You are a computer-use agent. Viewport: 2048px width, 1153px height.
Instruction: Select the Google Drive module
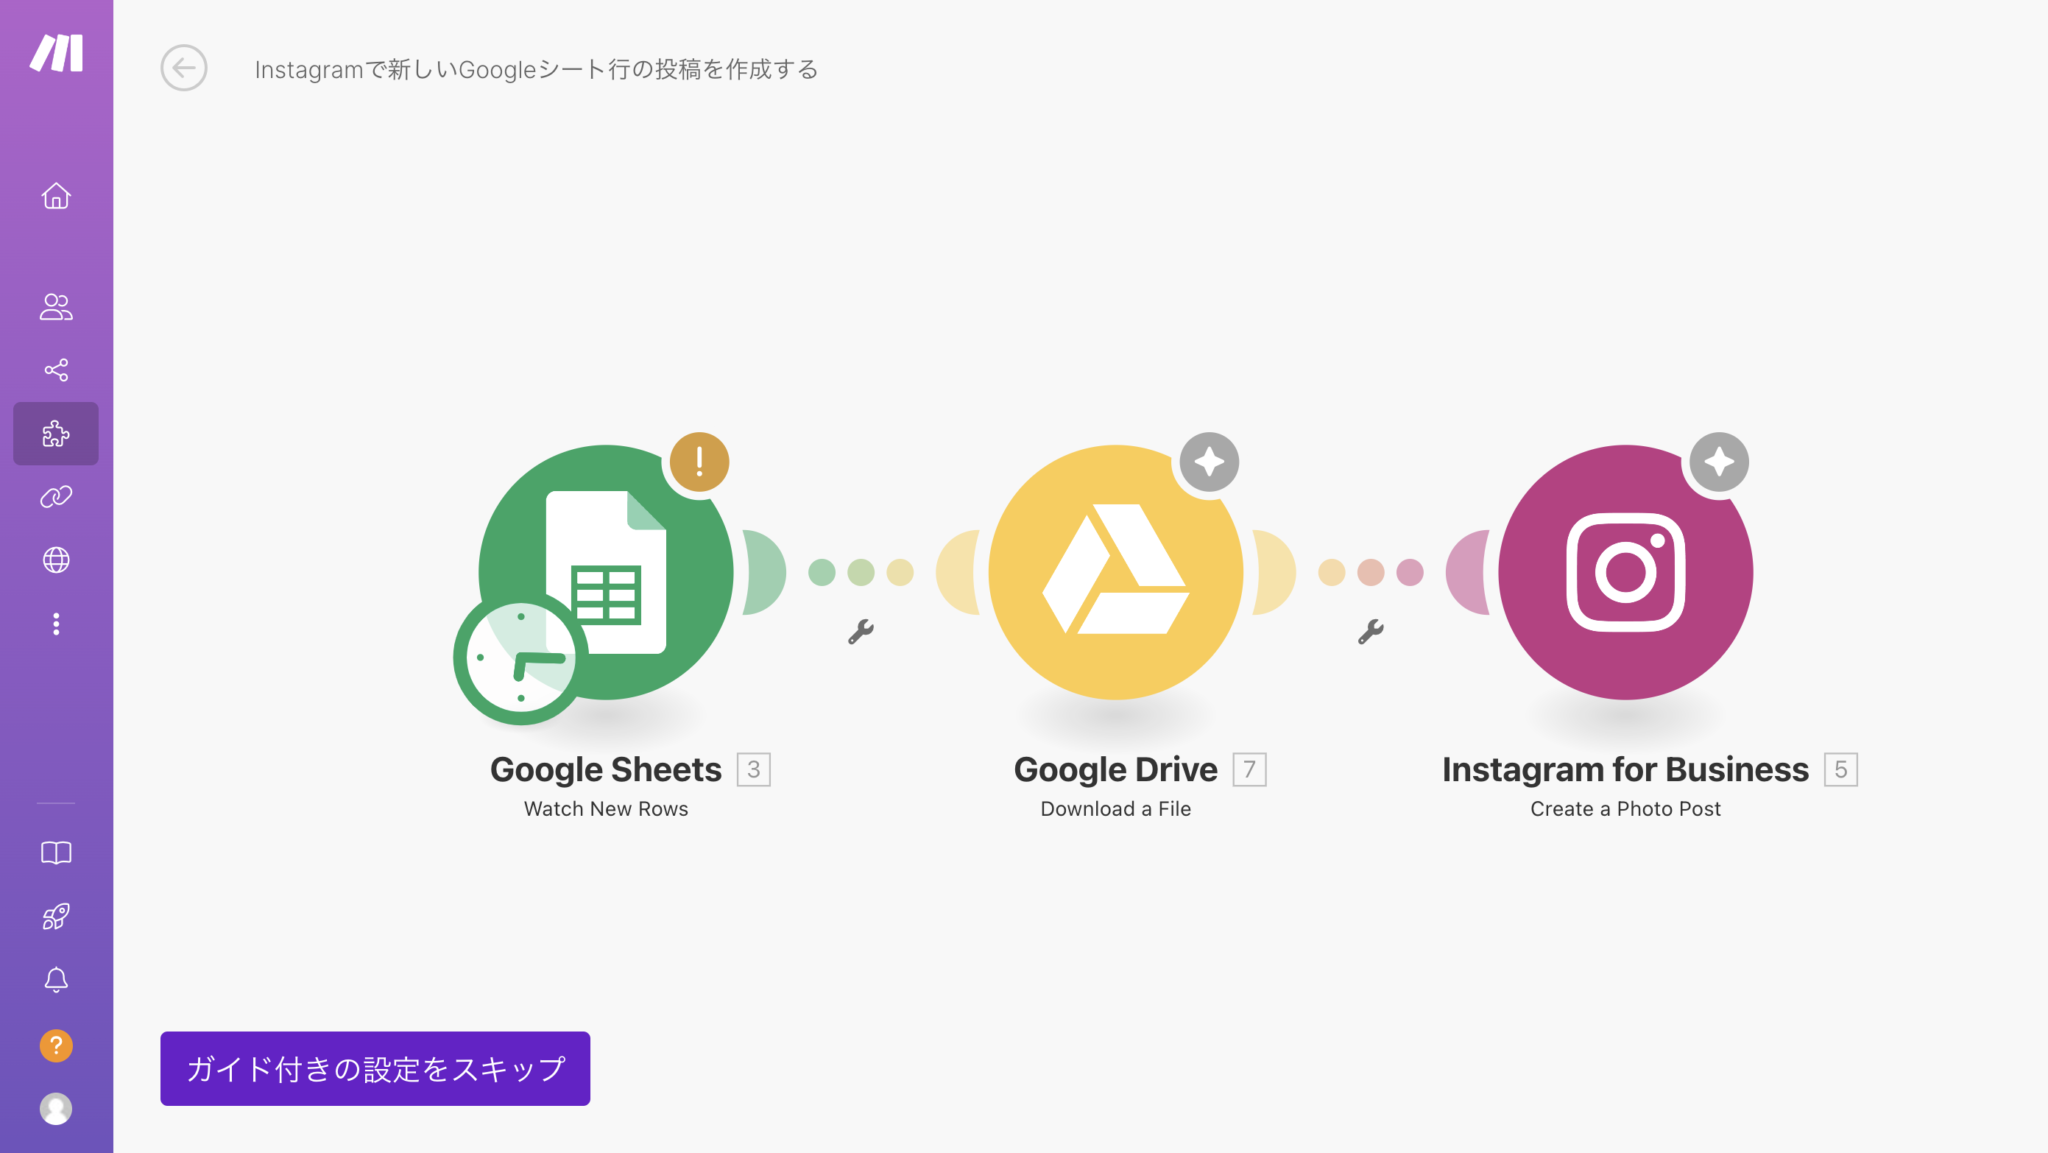[1116, 572]
